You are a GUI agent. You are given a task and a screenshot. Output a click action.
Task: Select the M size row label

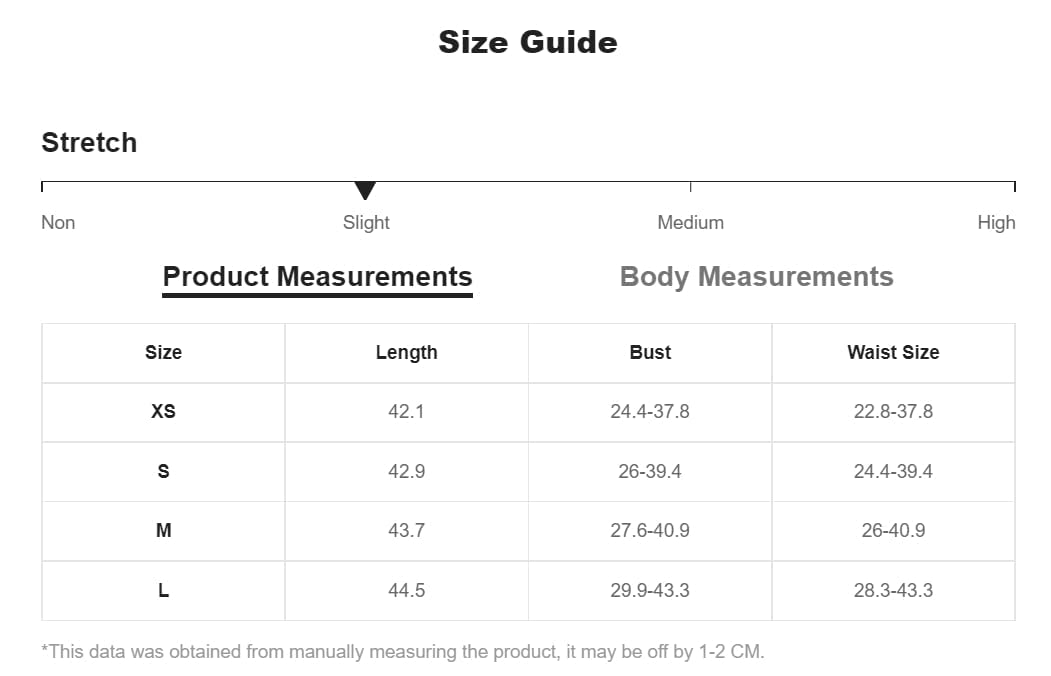click(x=164, y=531)
